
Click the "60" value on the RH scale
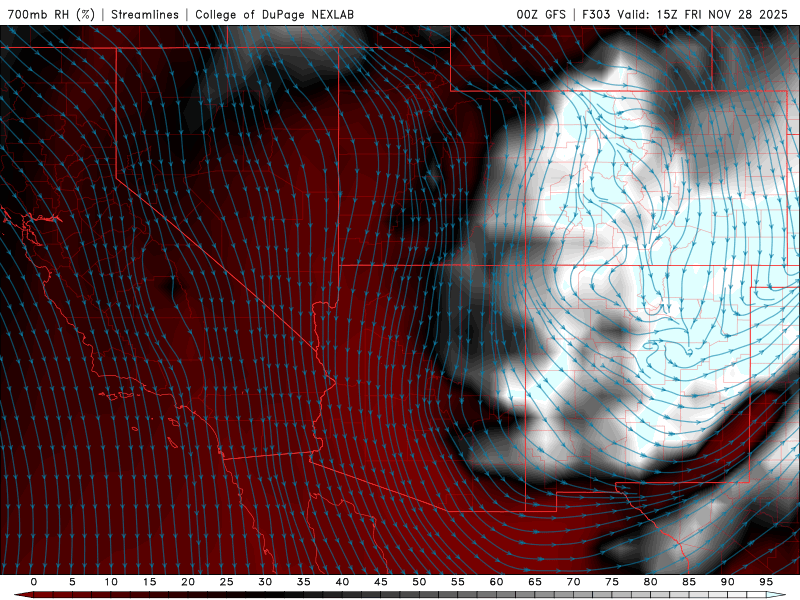coord(496,582)
